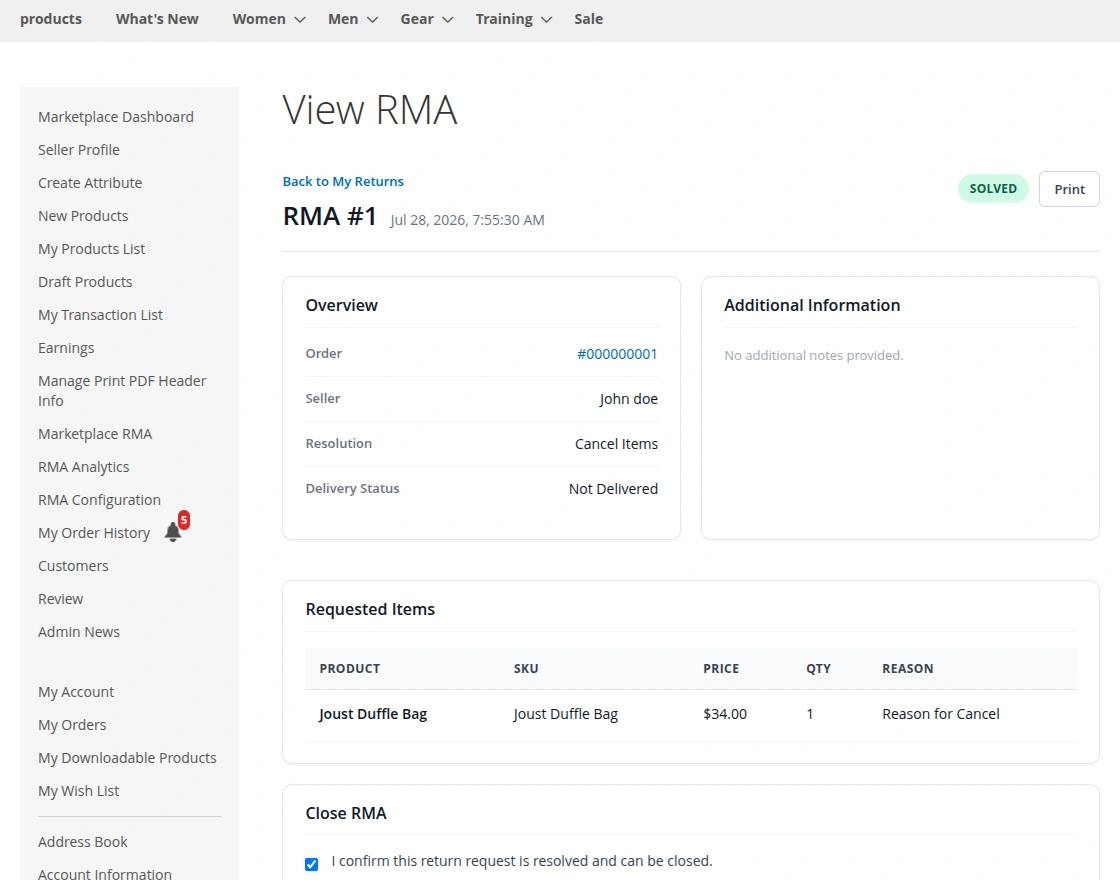Click the Joust Duffle Bag product name
Viewport: 1120px width, 880px height.
(x=373, y=714)
